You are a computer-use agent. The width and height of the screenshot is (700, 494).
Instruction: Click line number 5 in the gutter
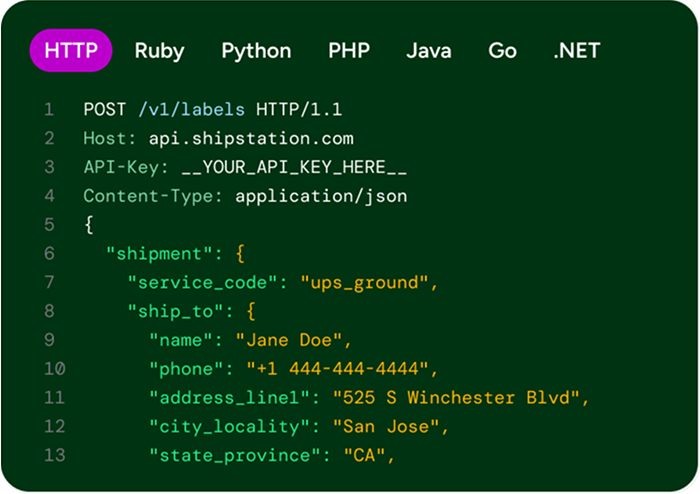50,224
